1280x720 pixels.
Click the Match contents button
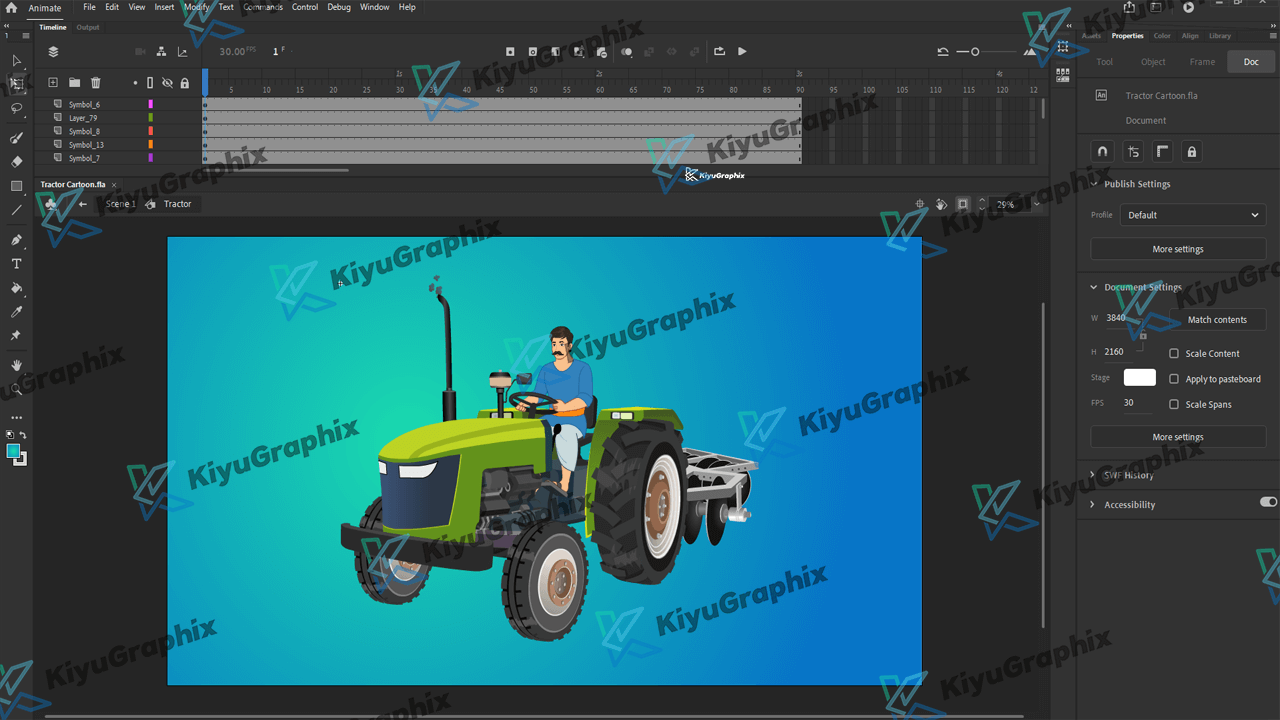[1216, 320]
